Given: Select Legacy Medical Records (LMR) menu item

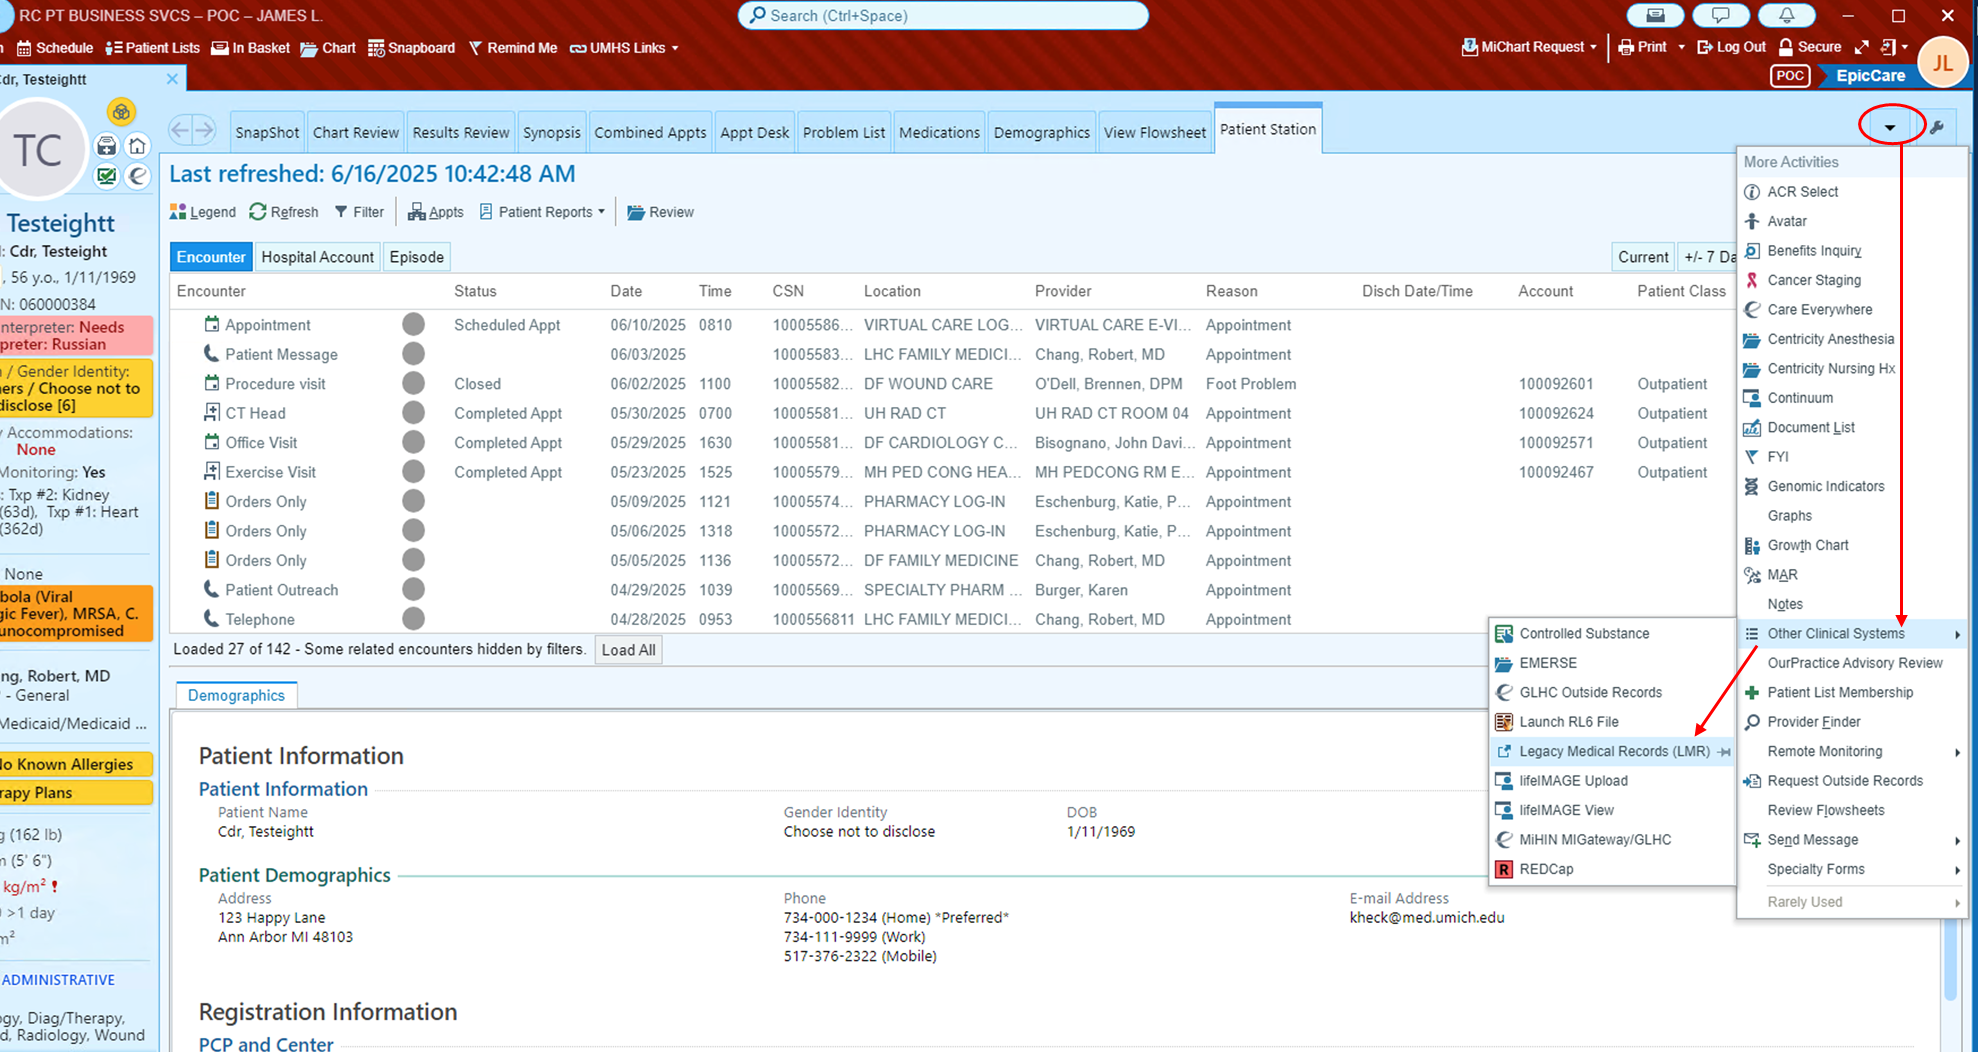Looking at the screenshot, I should pyautogui.click(x=1614, y=751).
